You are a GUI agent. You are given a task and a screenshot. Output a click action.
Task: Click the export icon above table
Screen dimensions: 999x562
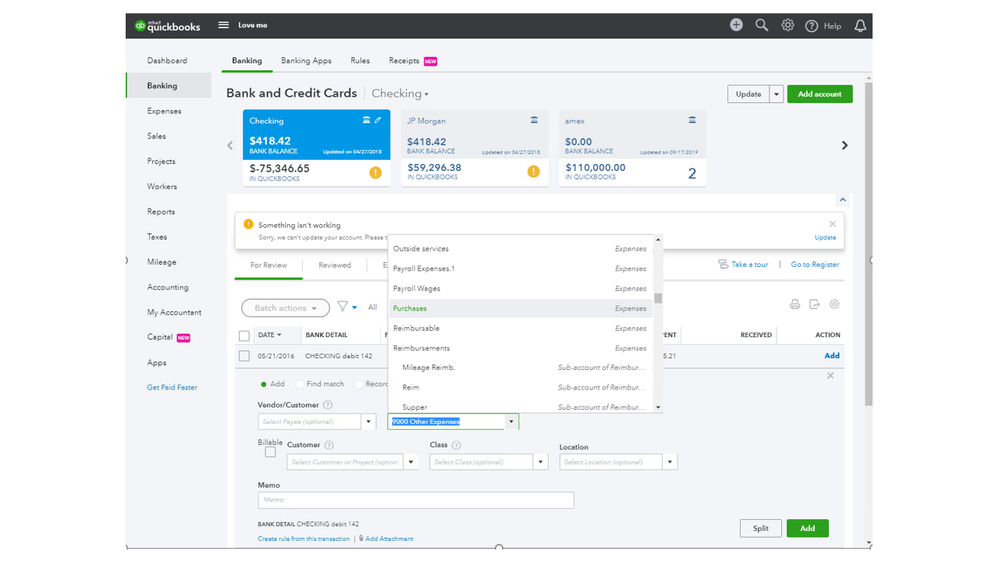(x=814, y=304)
